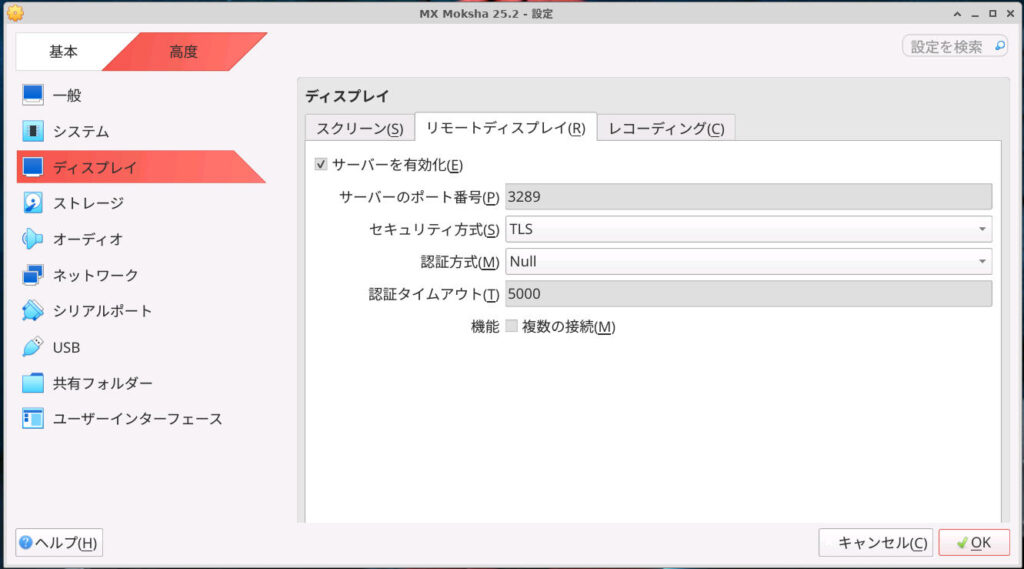
Task: Click the サーバーのポート番号 field 3289
Action: coord(748,197)
